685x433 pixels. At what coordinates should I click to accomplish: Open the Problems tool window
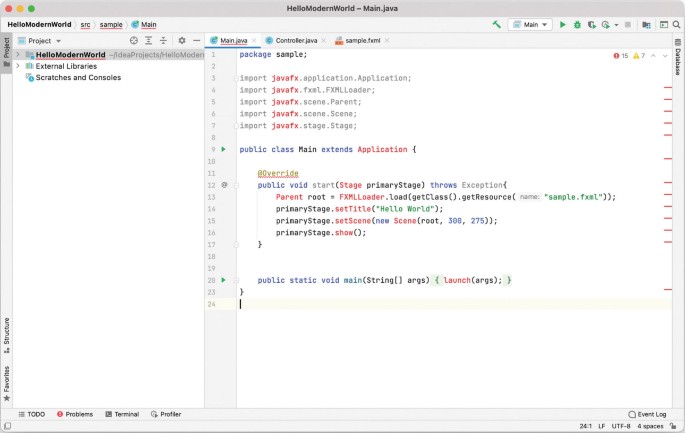tap(75, 414)
